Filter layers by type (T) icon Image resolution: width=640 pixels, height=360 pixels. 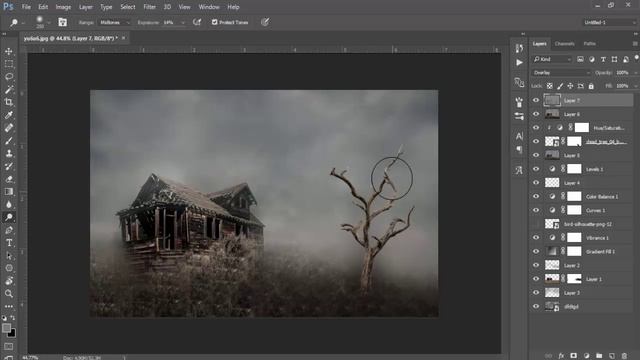click(x=603, y=60)
